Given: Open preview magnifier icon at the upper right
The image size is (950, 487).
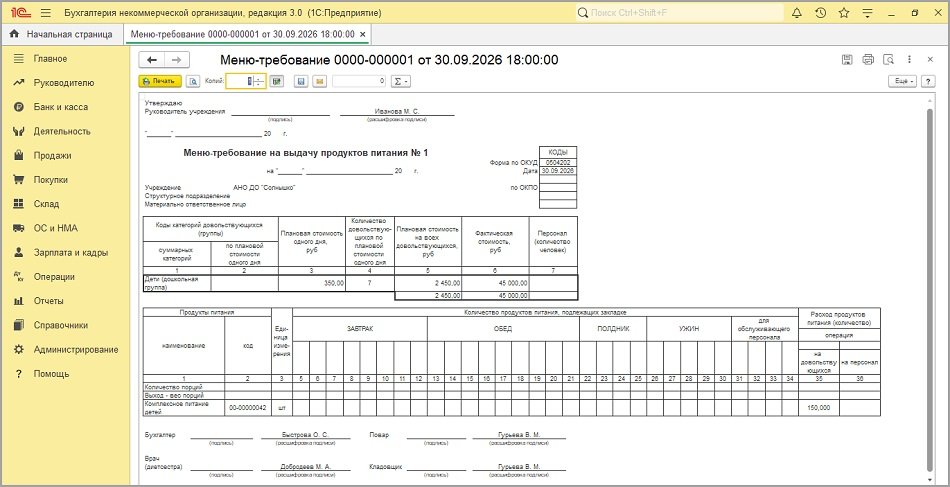Looking at the screenshot, I should click(888, 59).
